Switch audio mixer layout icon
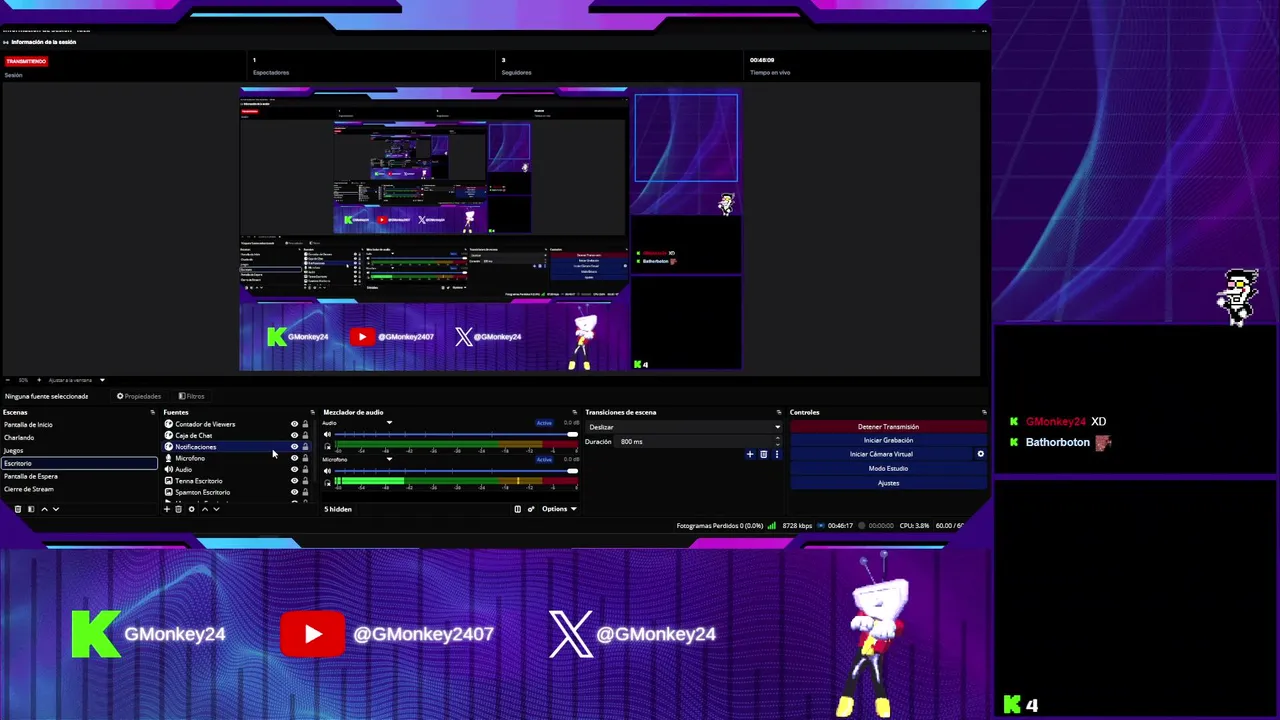This screenshot has width=1280, height=720. [x=517, y=509]
